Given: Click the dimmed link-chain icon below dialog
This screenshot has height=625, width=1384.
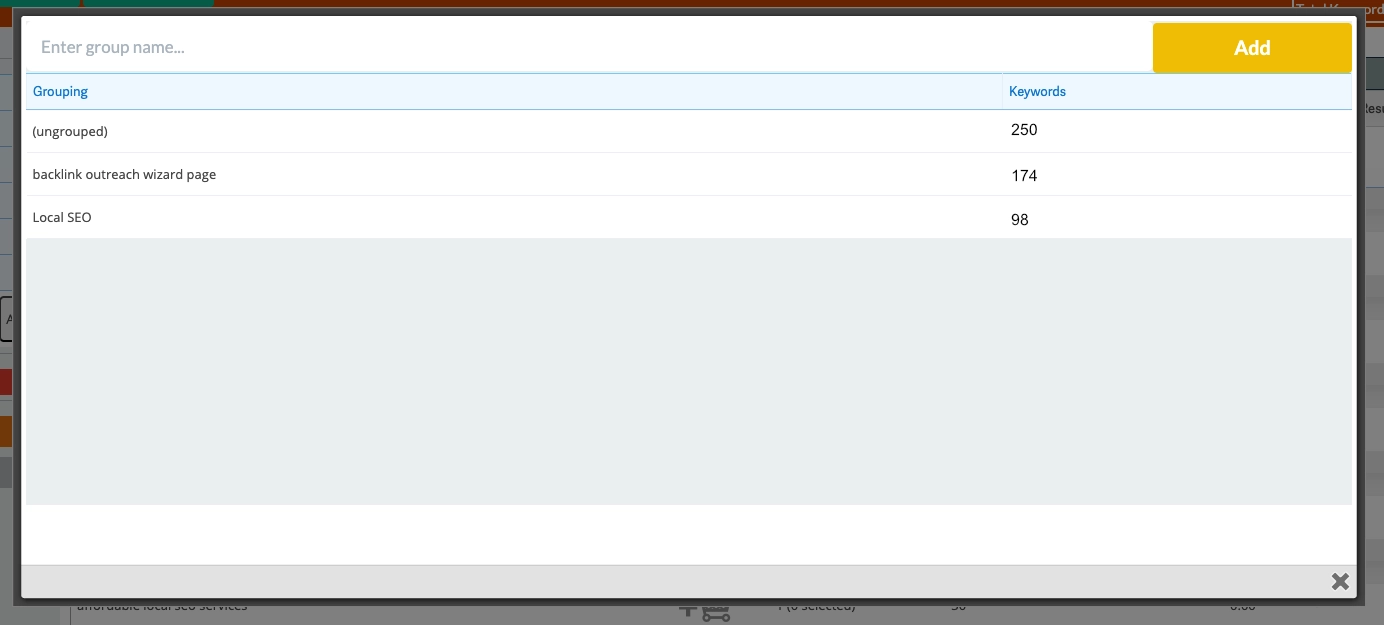Looking at the screenshot, I should tap(716, 612).
